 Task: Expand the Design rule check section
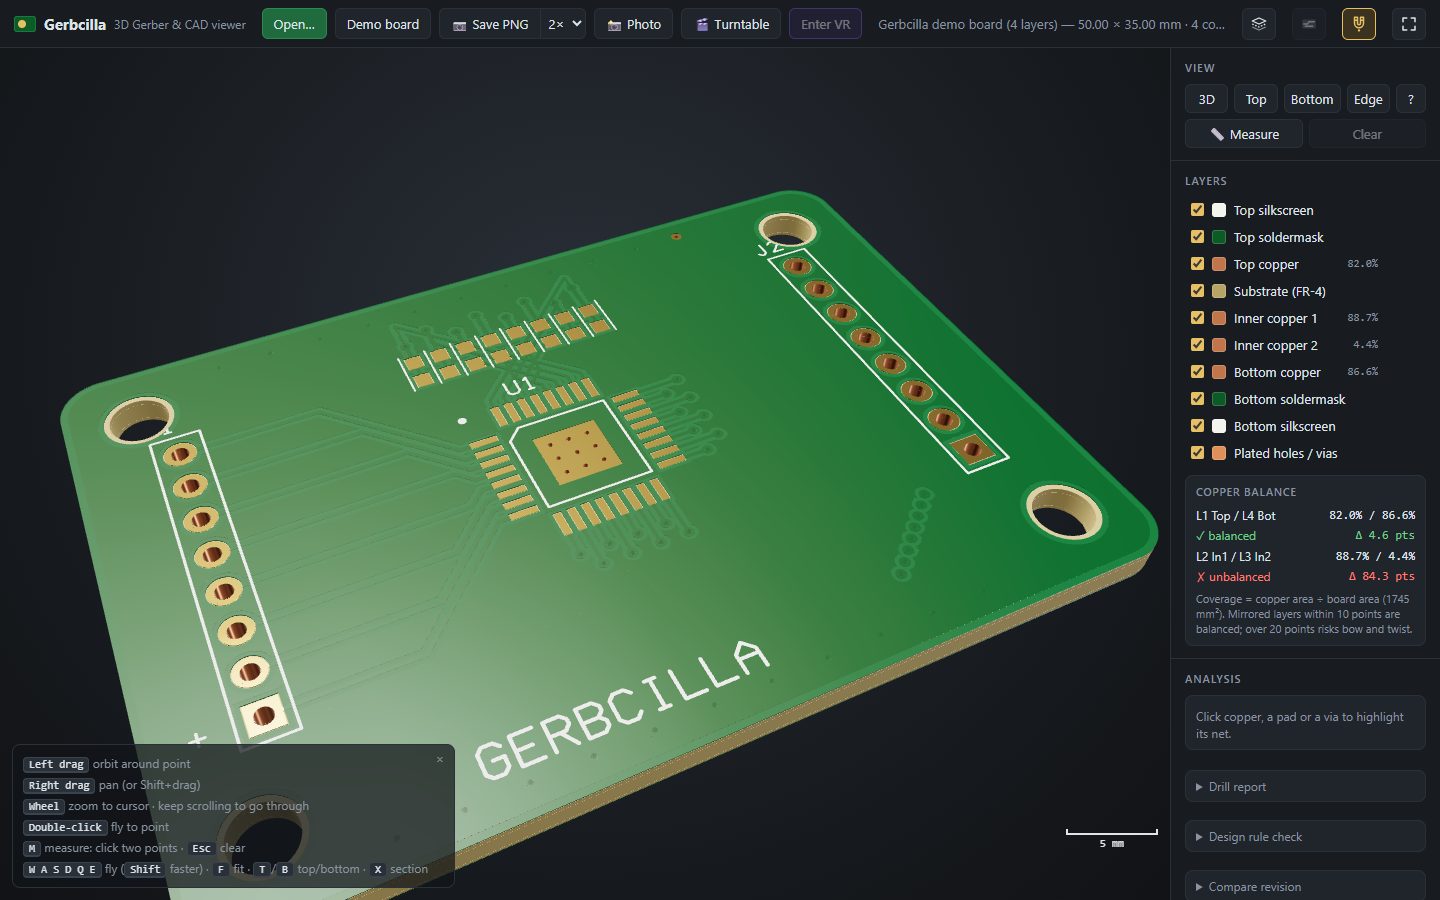1305,836
